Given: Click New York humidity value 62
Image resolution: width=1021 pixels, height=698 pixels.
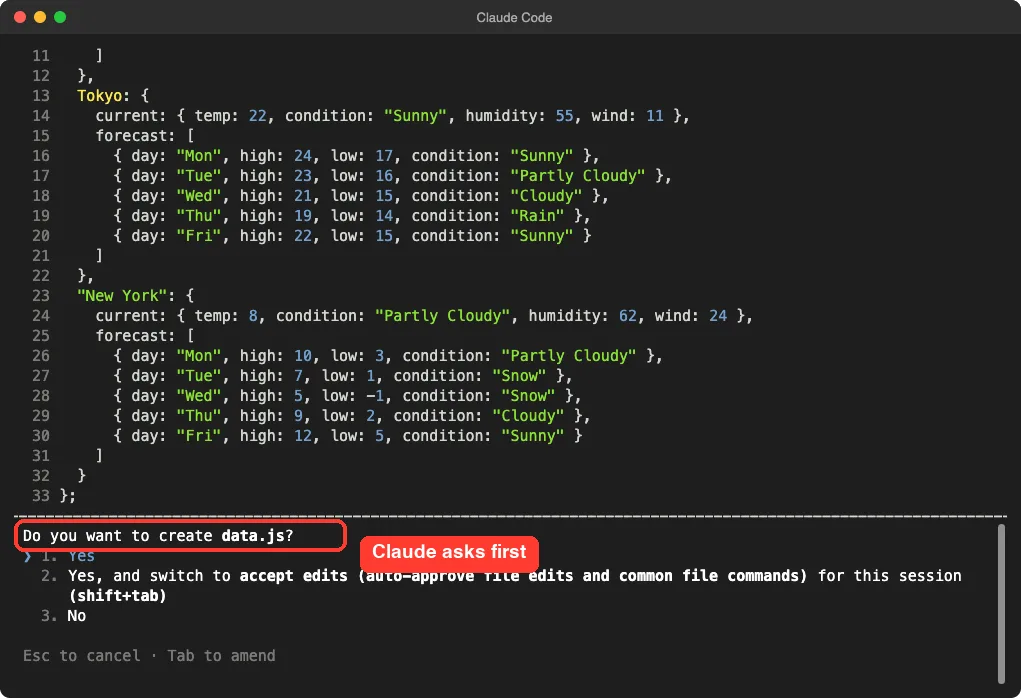Looking at the screenshot, I should click(628, 316).
